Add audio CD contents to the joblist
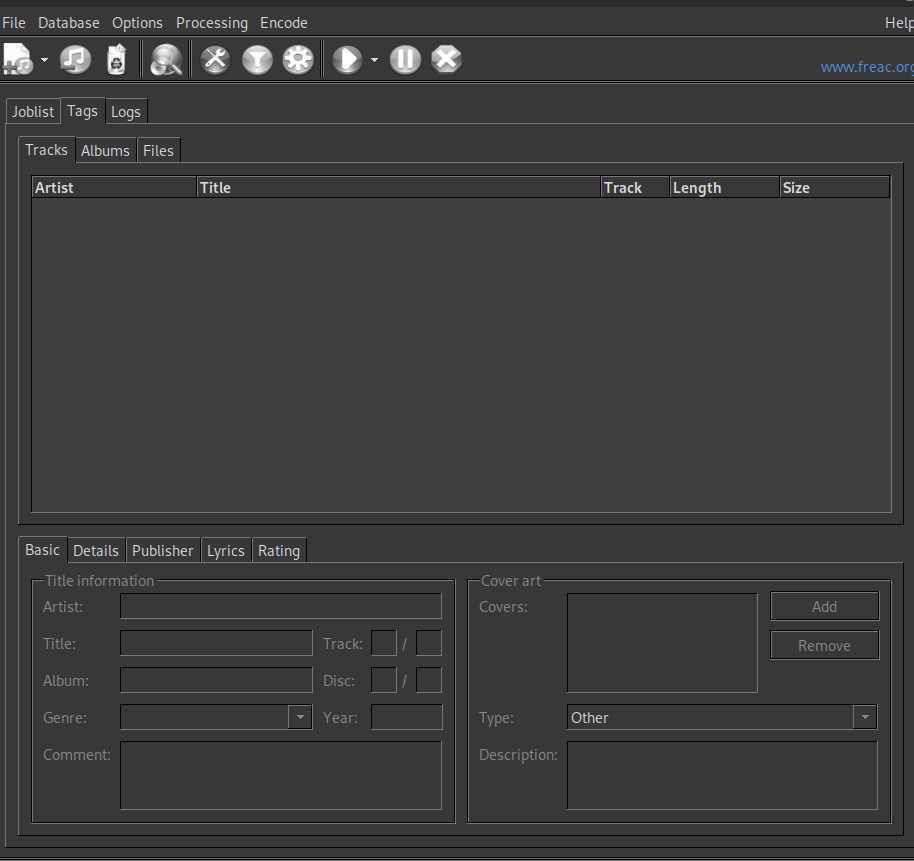Screen dimensions: 914x861 75,59
